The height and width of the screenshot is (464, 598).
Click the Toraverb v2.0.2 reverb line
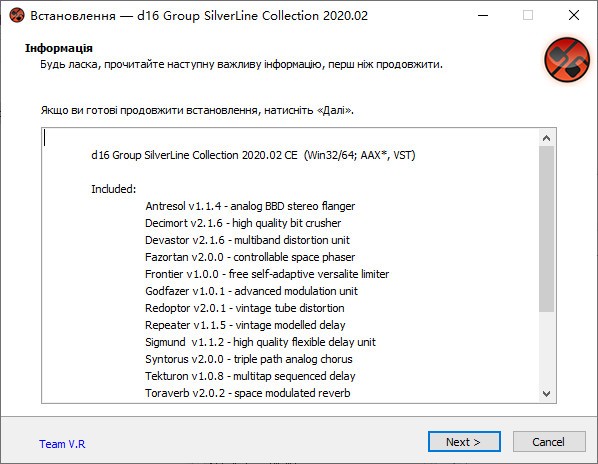[248, 393]
